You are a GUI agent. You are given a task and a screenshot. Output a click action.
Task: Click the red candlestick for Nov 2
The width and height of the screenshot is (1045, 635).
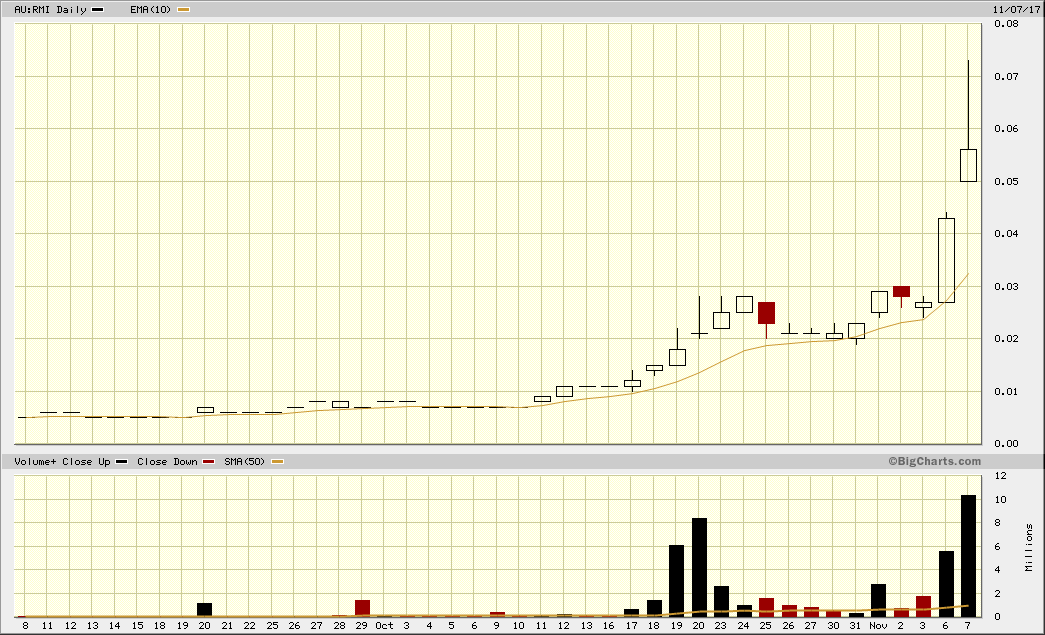tap(901, 291)
